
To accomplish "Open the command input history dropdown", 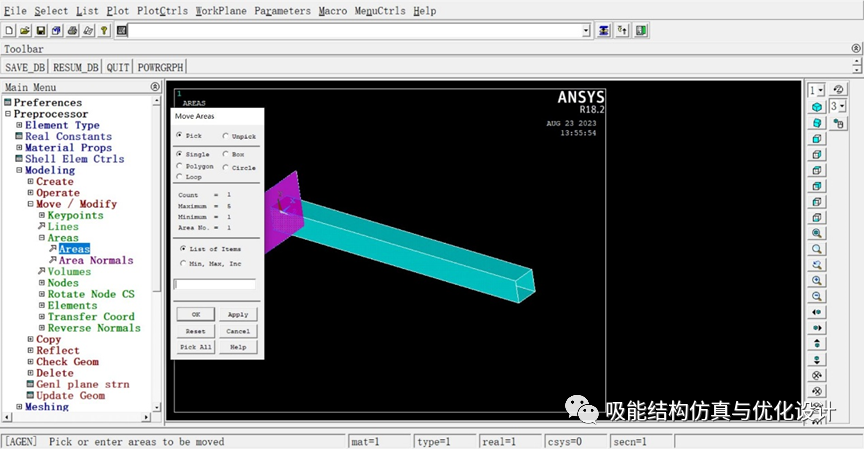I will [586, 31].
